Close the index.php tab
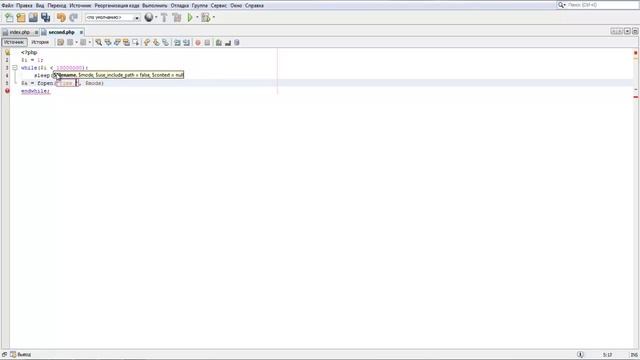This screenshot has width=640, height=360. 36,32
